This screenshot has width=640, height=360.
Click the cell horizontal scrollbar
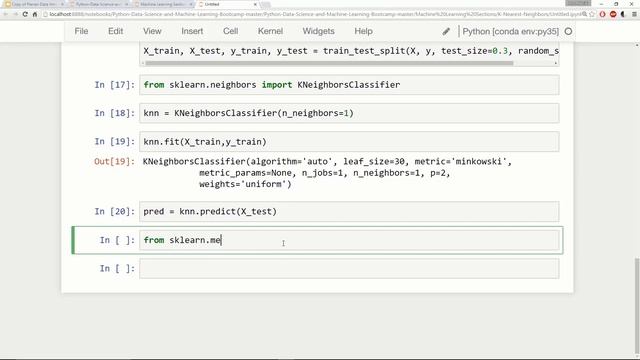329,63
